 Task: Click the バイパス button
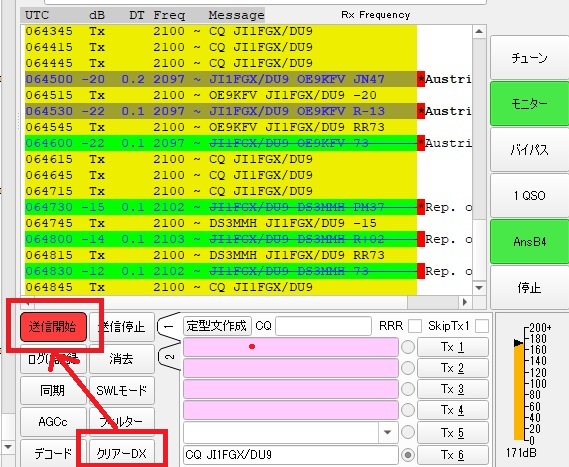529,149
